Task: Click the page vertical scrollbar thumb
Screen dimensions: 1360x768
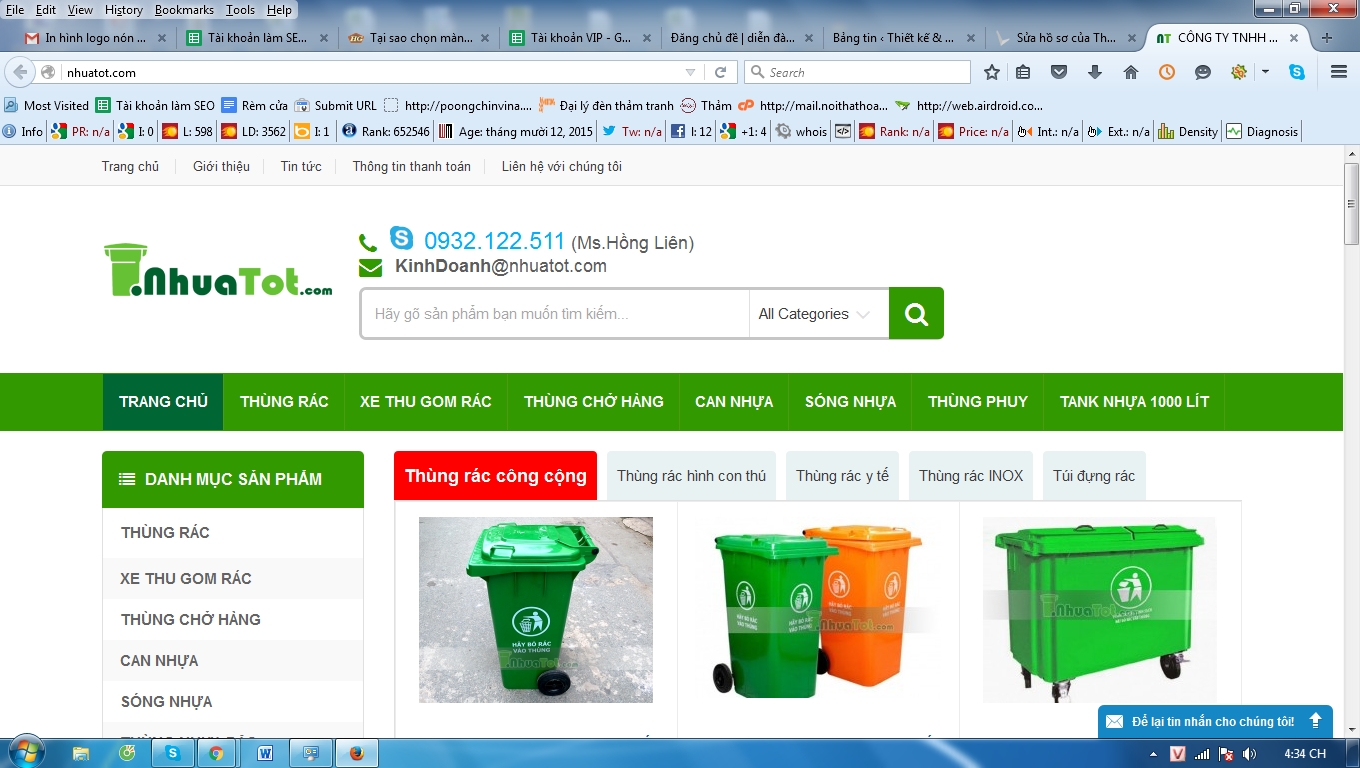Action: coord(1351,203)
